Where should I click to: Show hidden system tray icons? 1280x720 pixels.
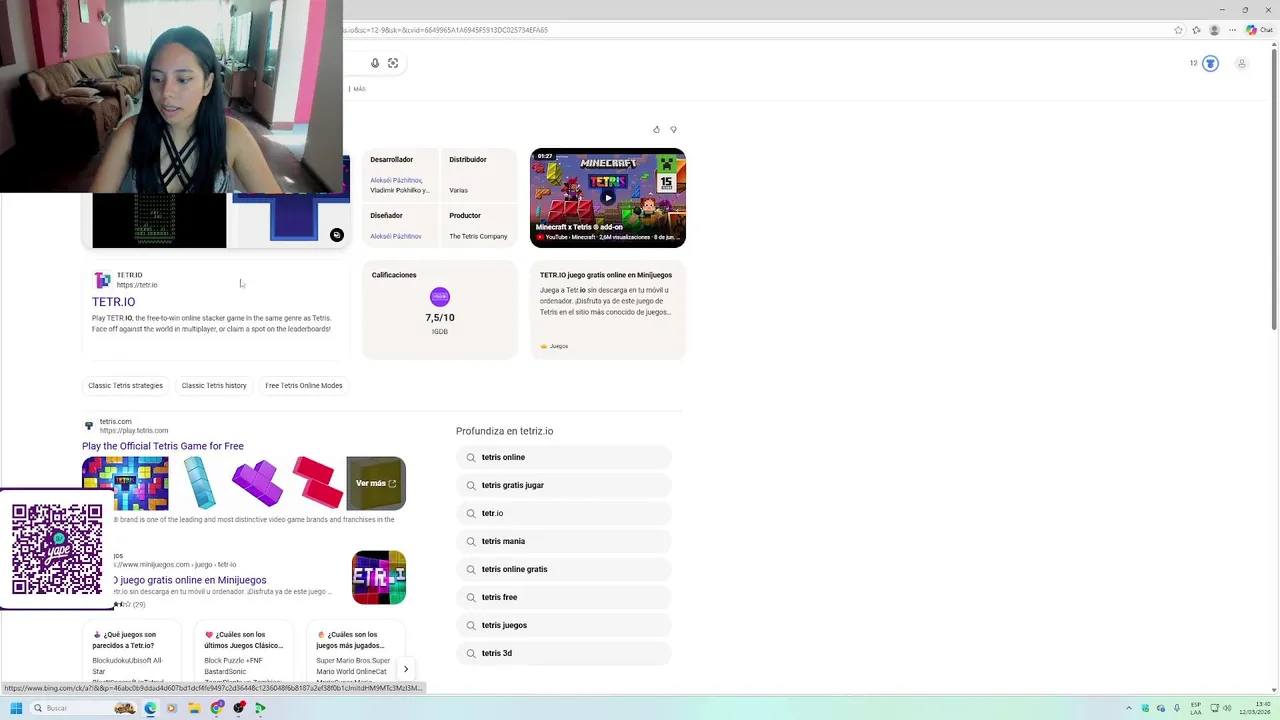click(x=1129, y=708)
